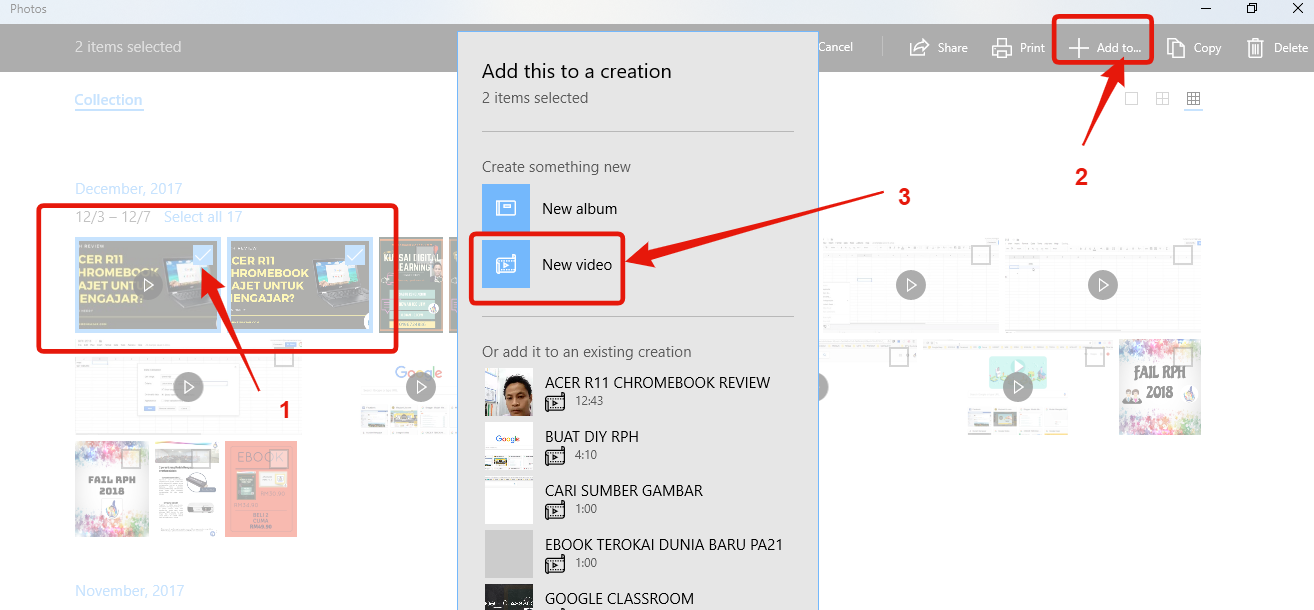Click the Share icon in the toolbar

pyautogui.click(x=919, y=47)
